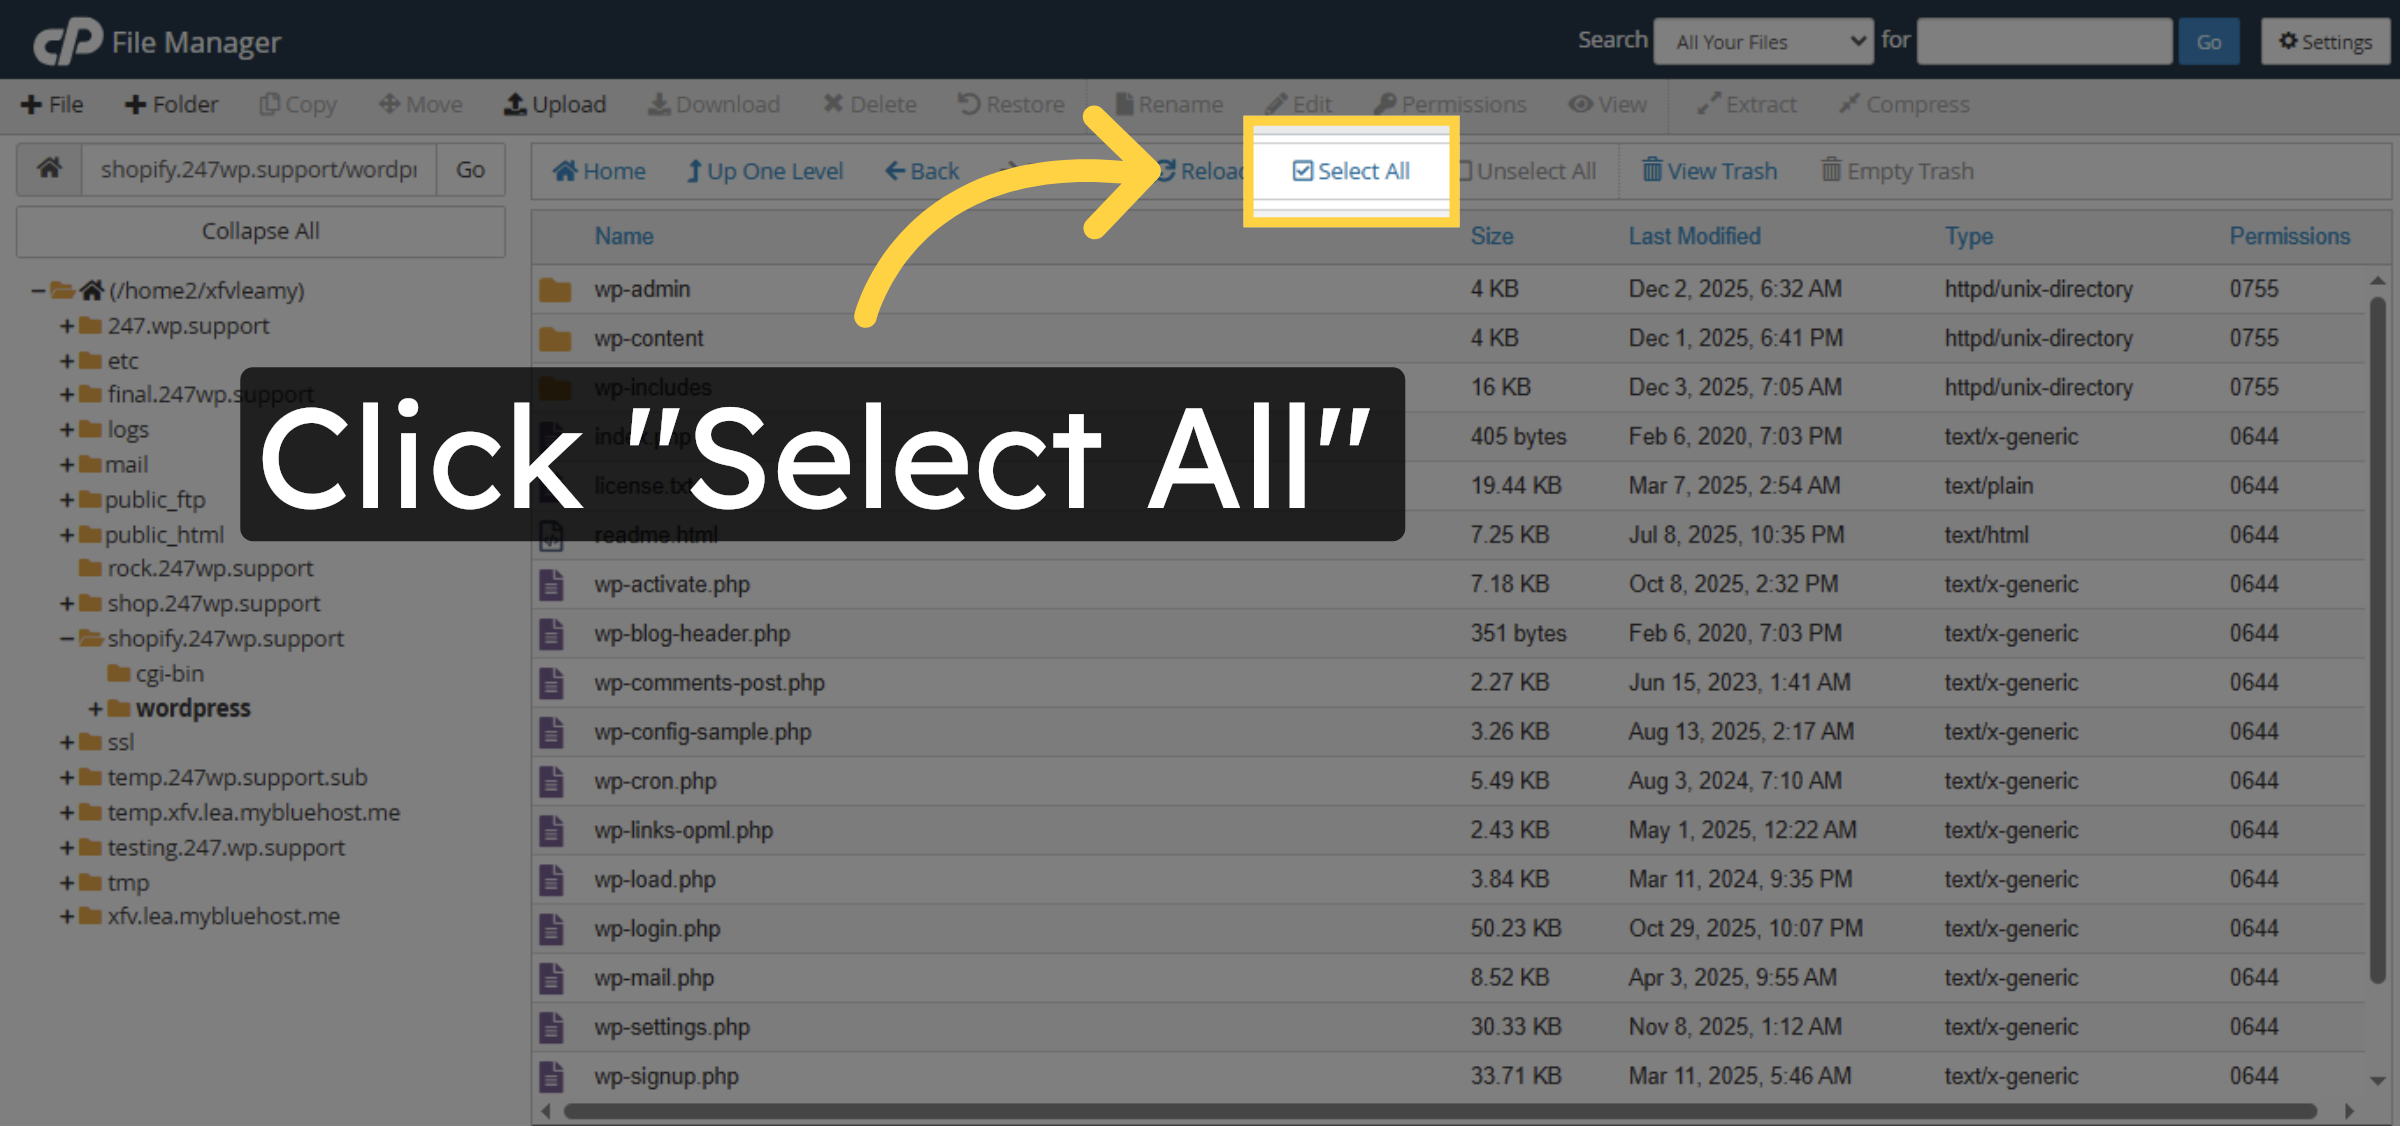Select Rename from the toolbar
Viewport: 2400px width, 1126px height.
pyautogui.click(x=1168, y=104)
